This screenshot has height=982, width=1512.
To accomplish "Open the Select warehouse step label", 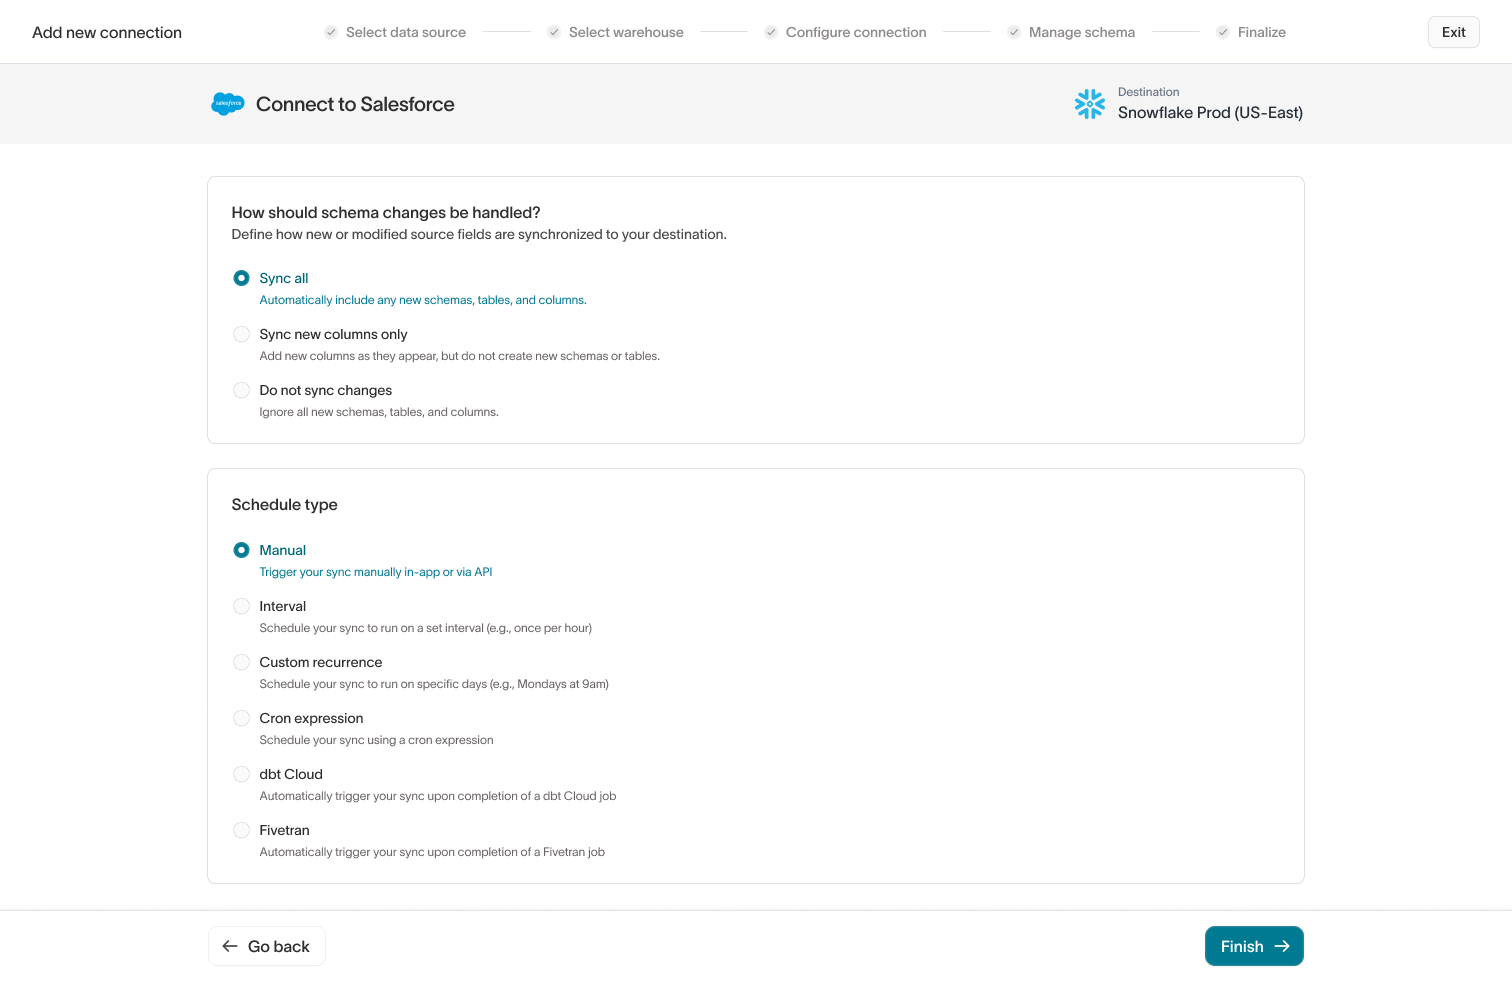I will [x=626, y=32].
